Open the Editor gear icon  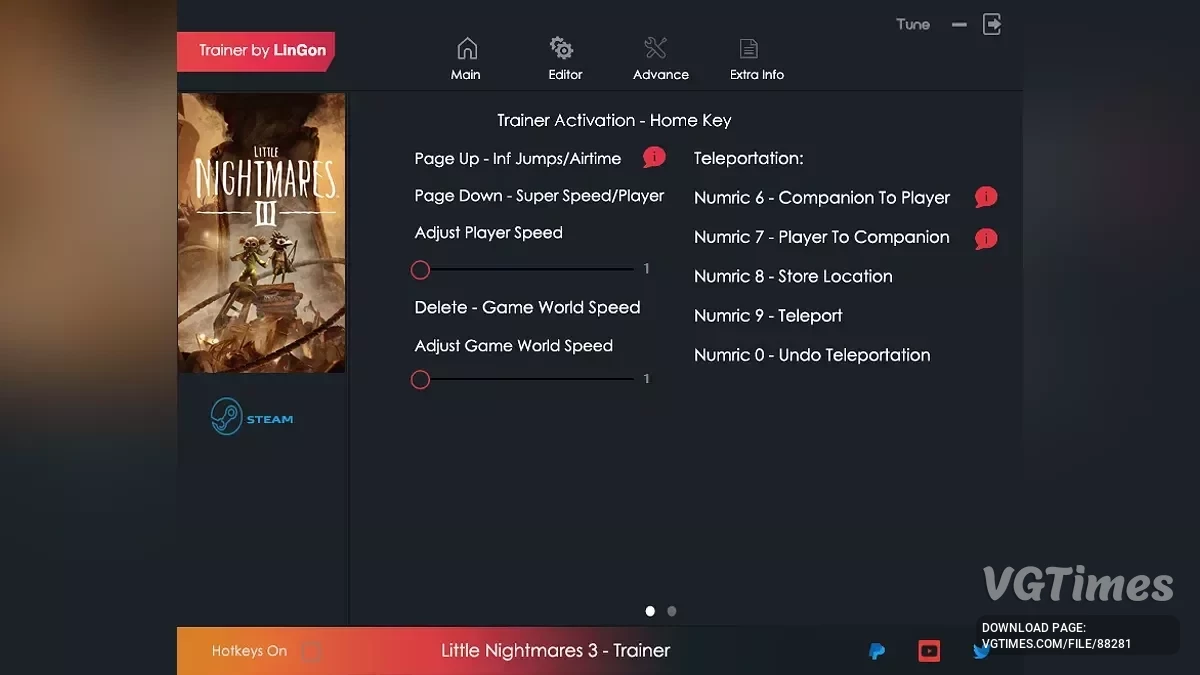(x=562, y=49)
